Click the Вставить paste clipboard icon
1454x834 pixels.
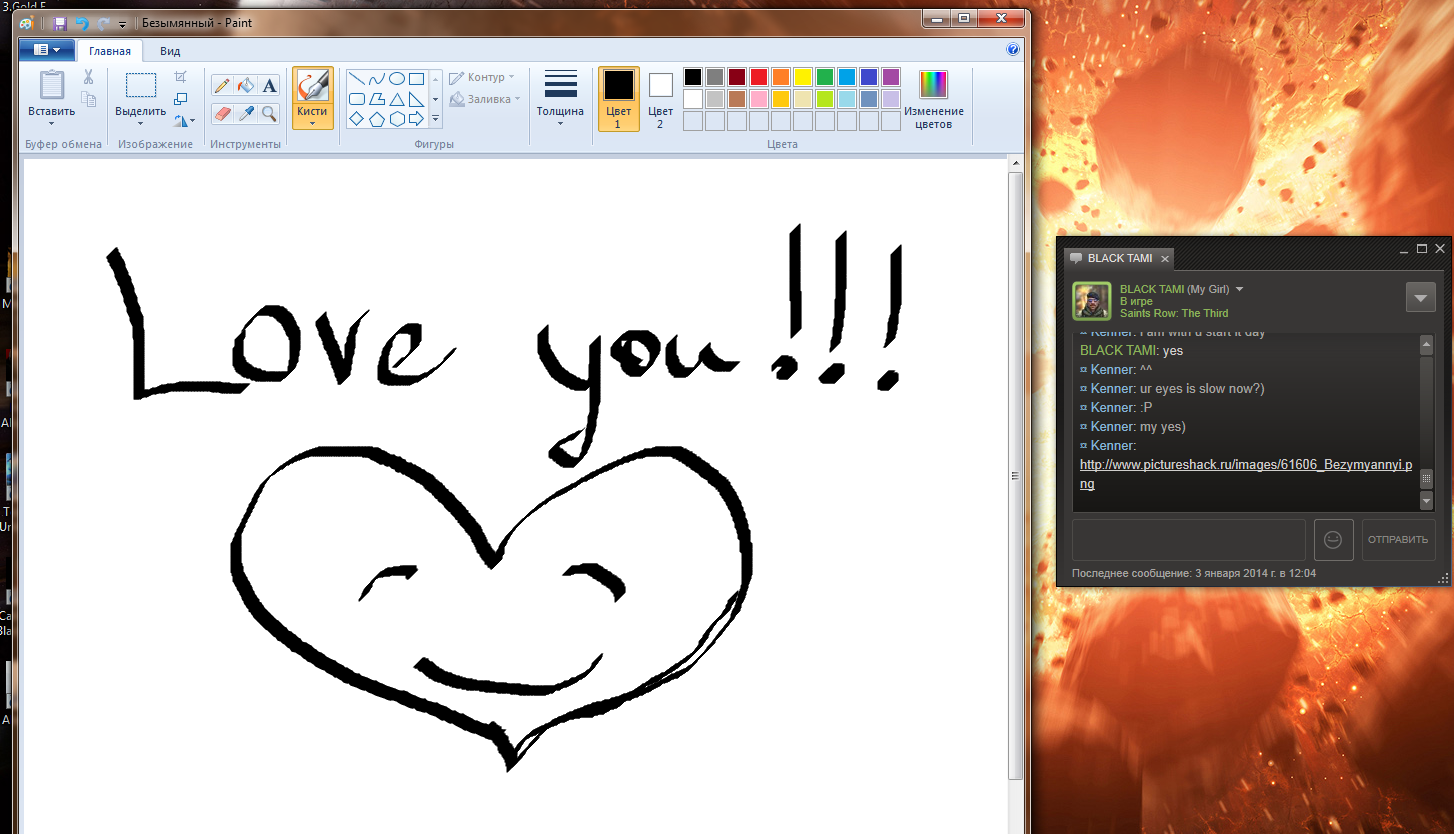[51, 86]
